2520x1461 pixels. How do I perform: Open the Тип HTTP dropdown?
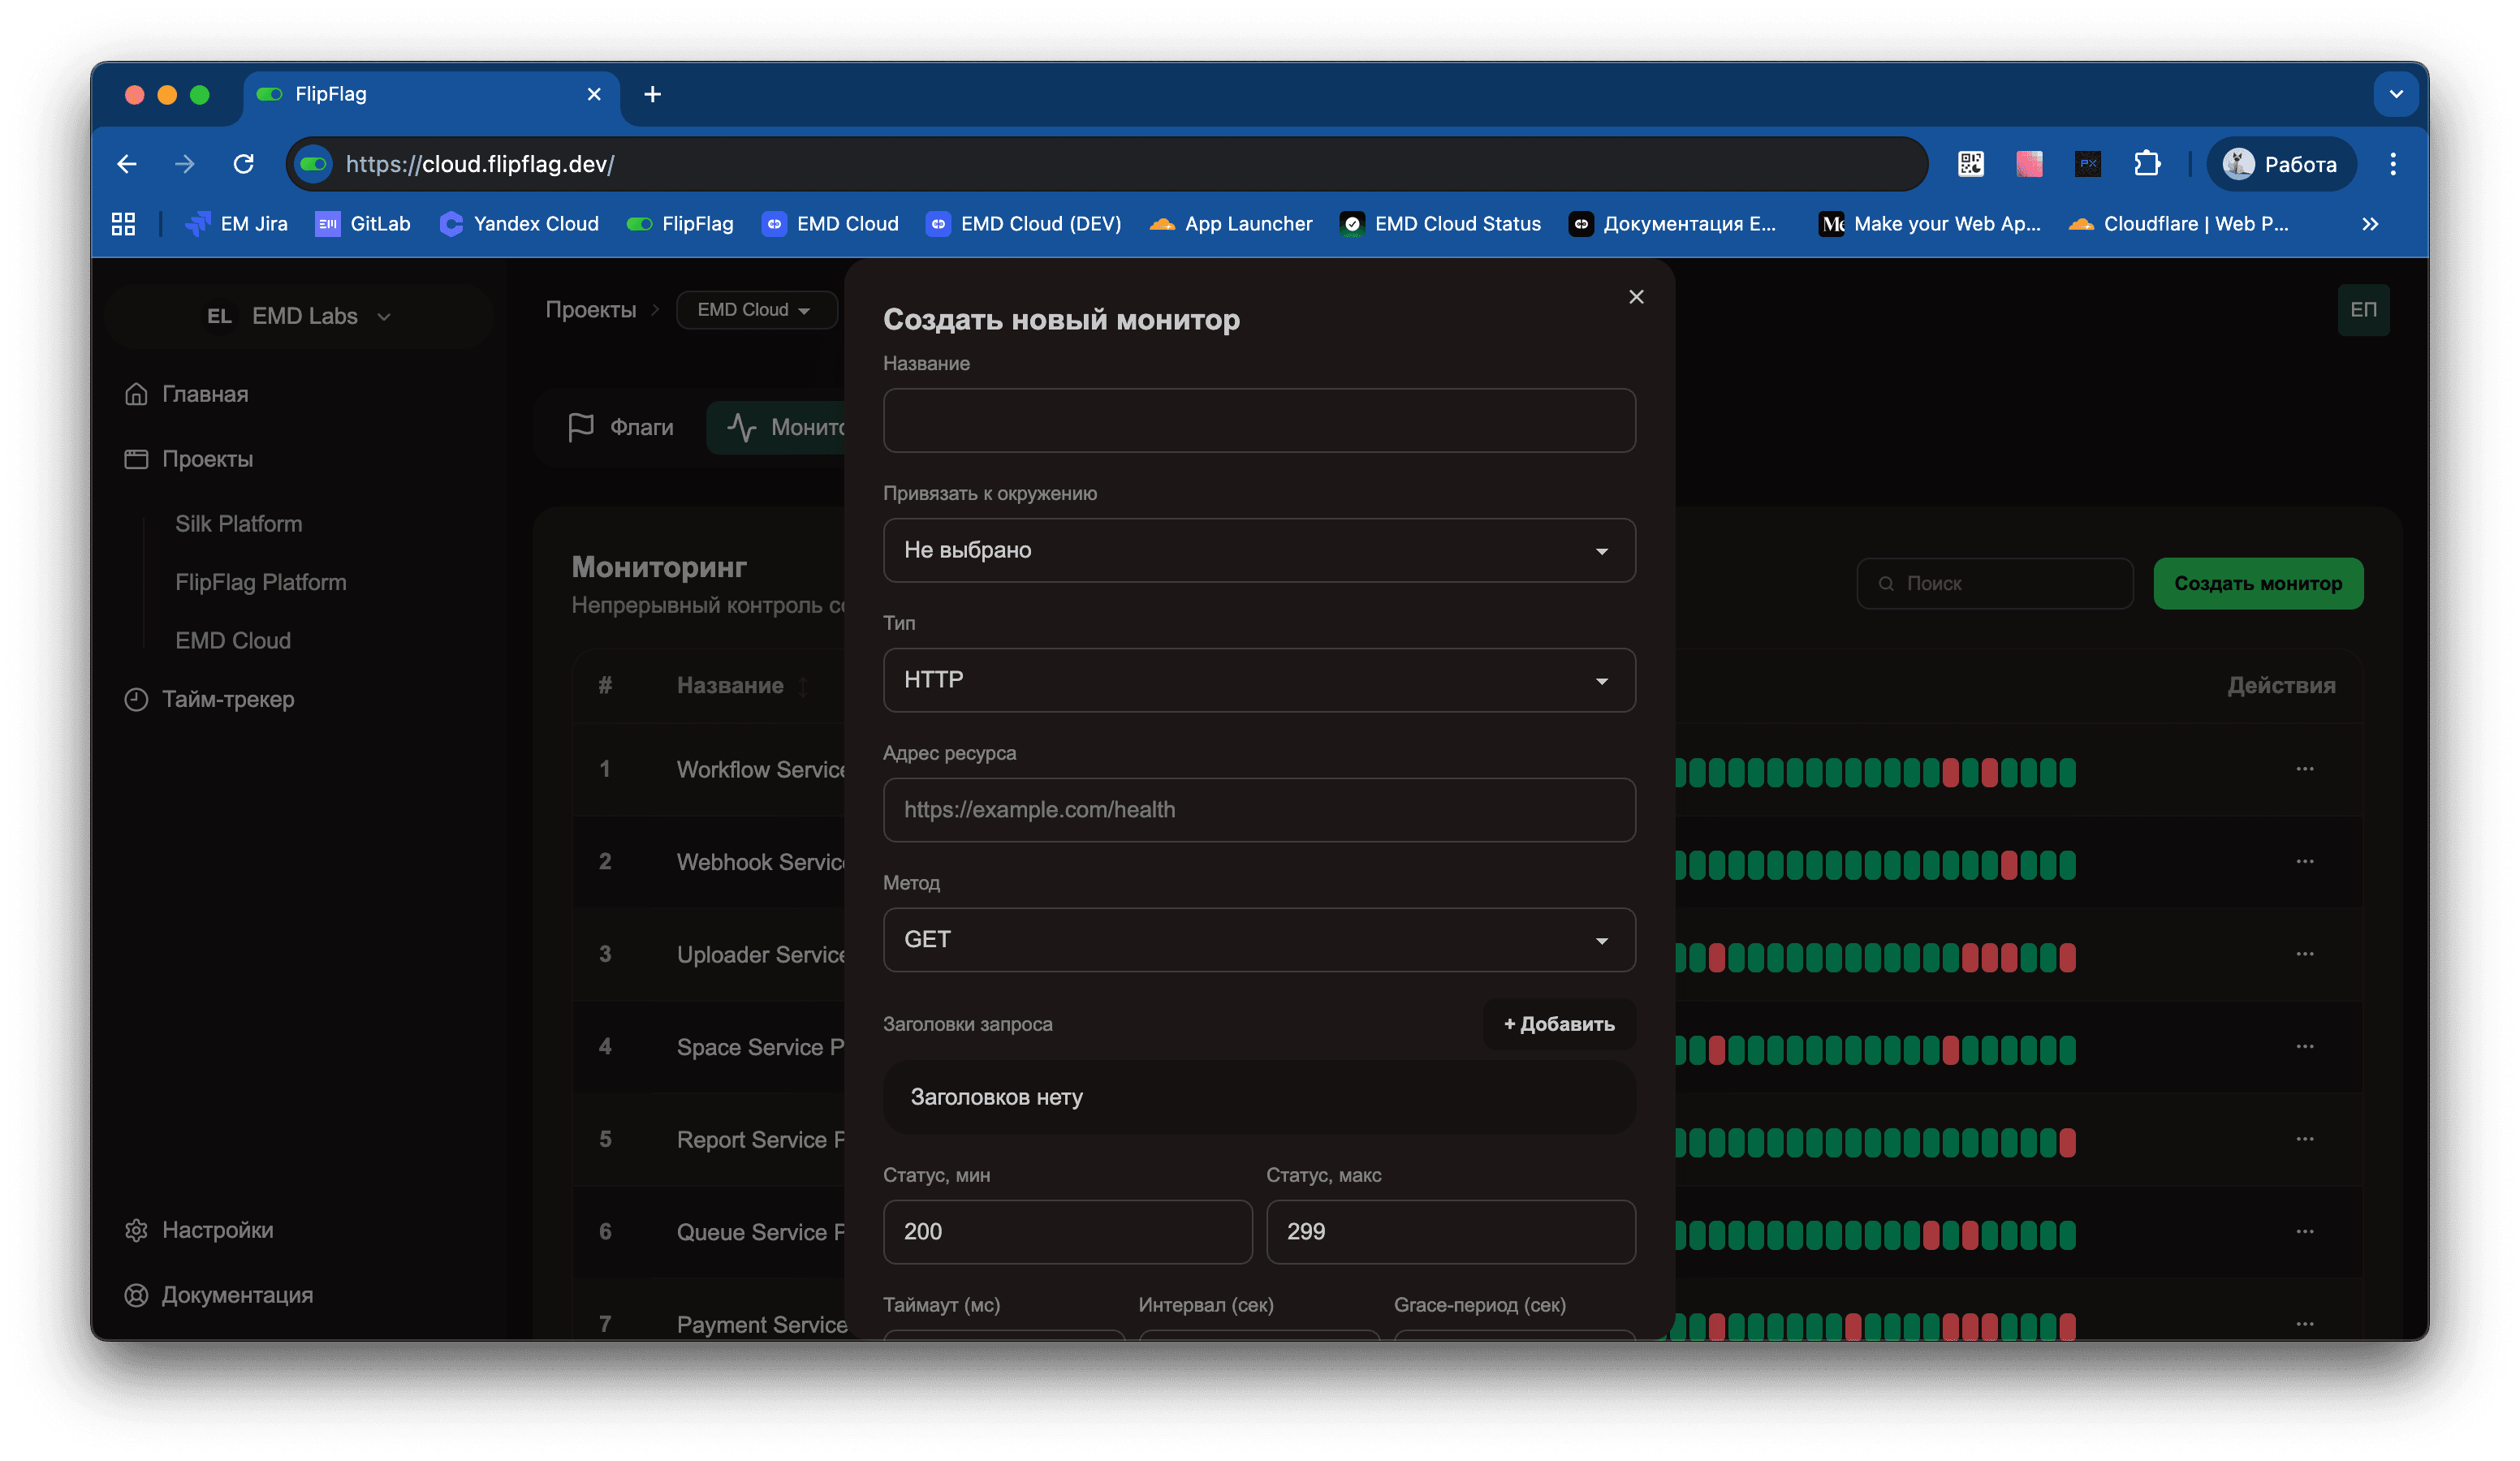click(x=1258, y=680)
